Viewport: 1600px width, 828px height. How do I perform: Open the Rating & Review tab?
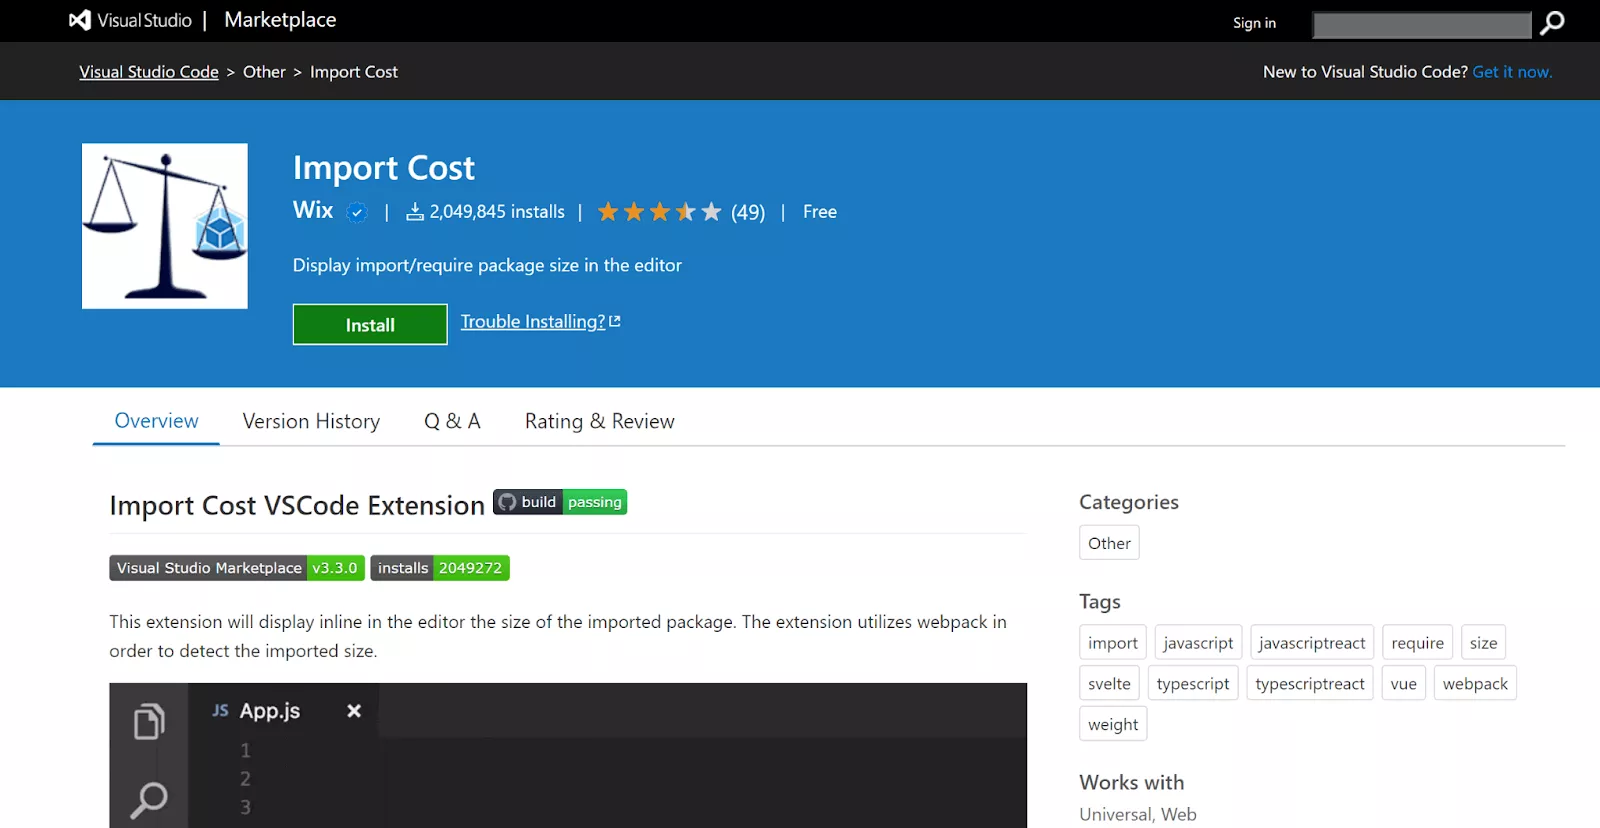click(x=600, y=421)
